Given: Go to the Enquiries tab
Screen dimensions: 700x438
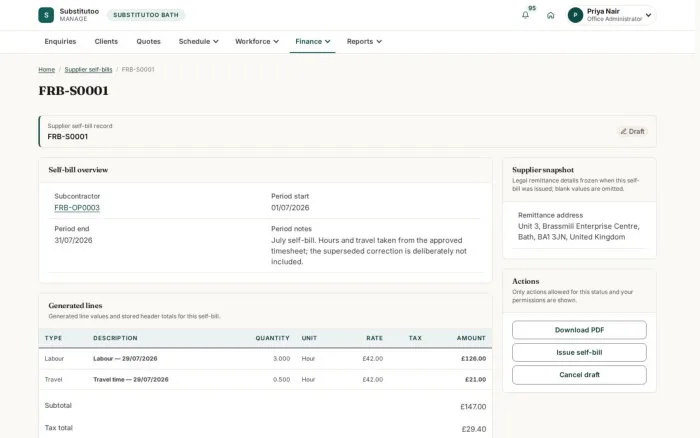Looking at the screenshot, I should tap(60, 42).
